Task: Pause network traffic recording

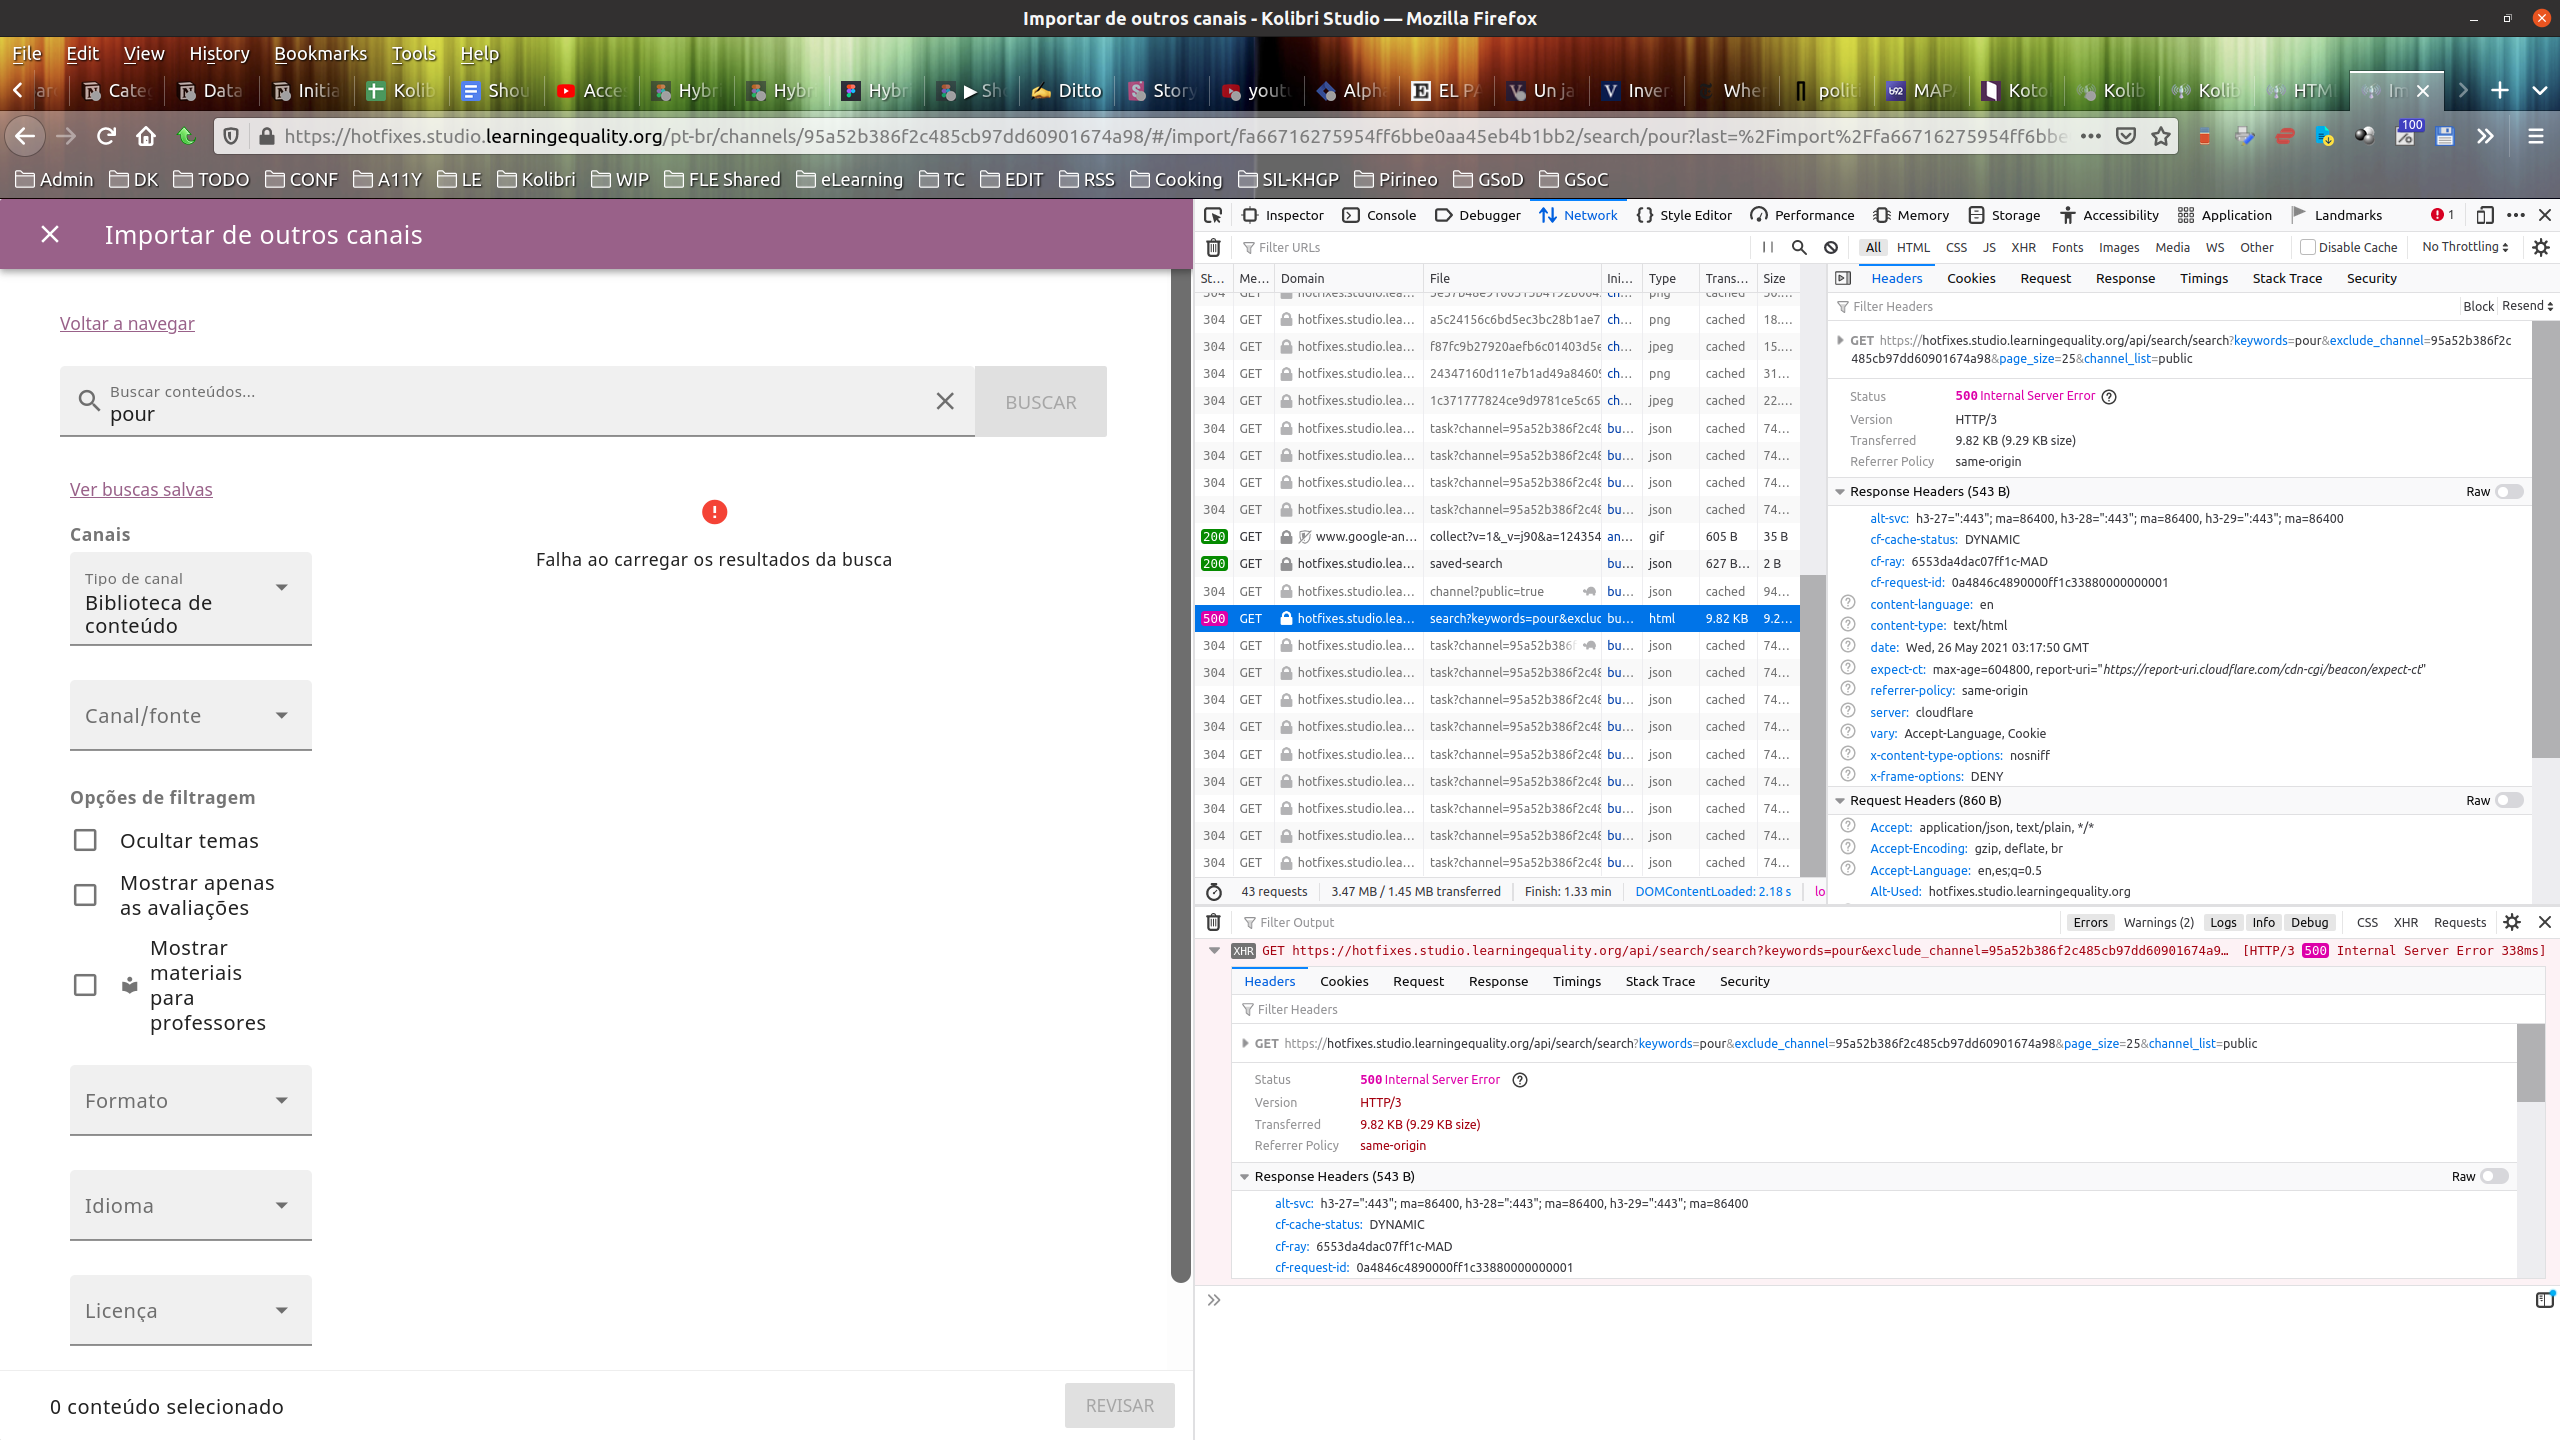Action: (1766, 247)
